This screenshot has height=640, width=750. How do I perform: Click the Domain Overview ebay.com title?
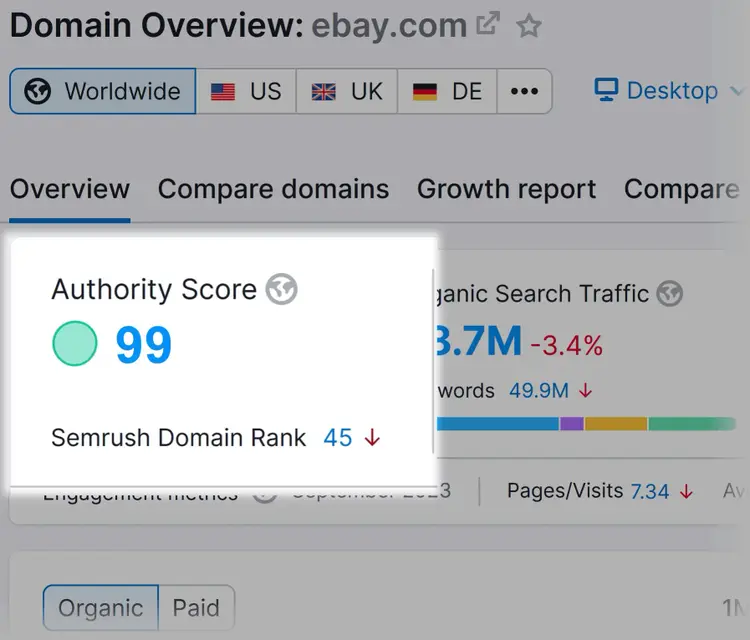(238, 26)
